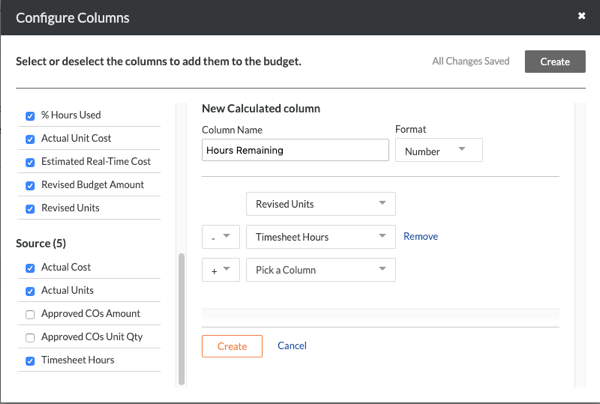Click into the Column Name text field
This screenshot has height=404, width=600.
[x=295, y=150]
